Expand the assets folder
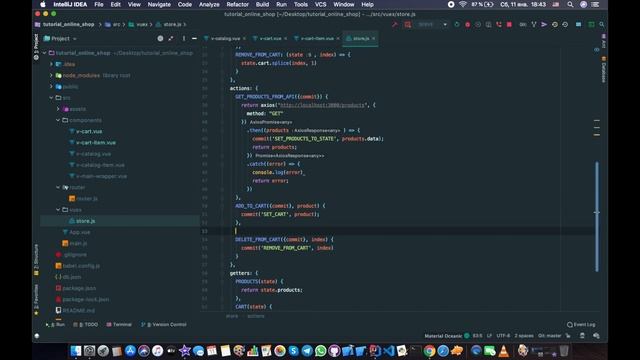Viewport: 640px width, 360px height. coord(58,109)
